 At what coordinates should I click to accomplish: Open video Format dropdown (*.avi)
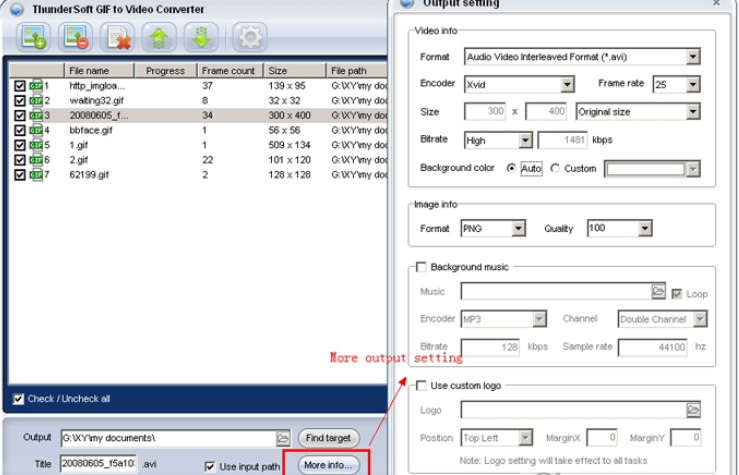tap(693, 57)
